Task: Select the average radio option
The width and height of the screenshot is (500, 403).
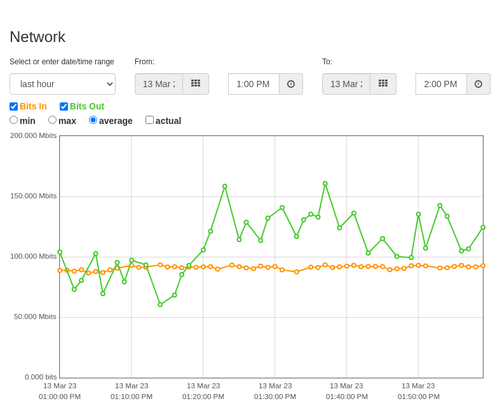Action: pyautogui.click(x=93, y=120)
